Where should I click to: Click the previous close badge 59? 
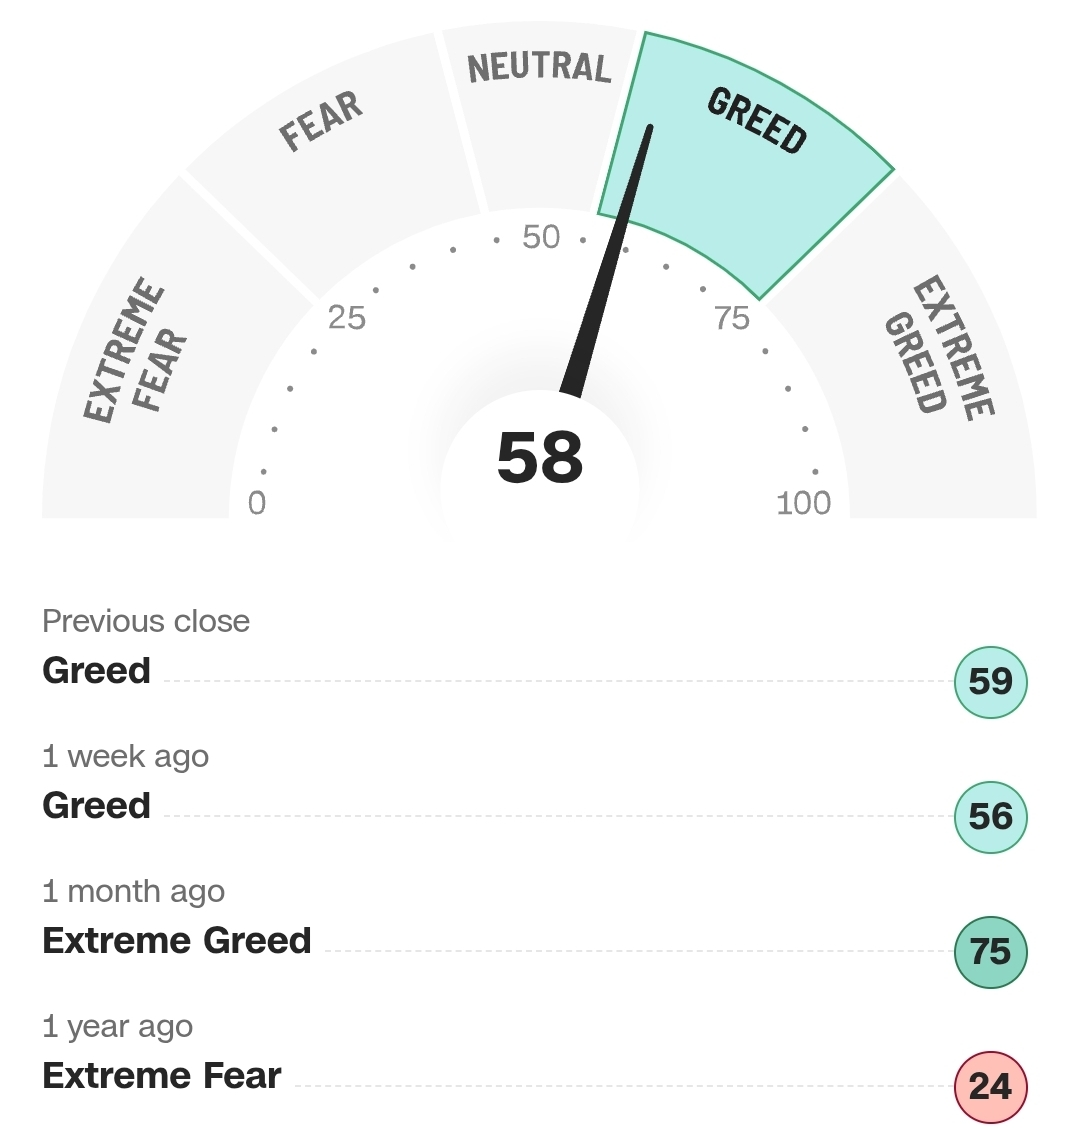click(990, 683)
